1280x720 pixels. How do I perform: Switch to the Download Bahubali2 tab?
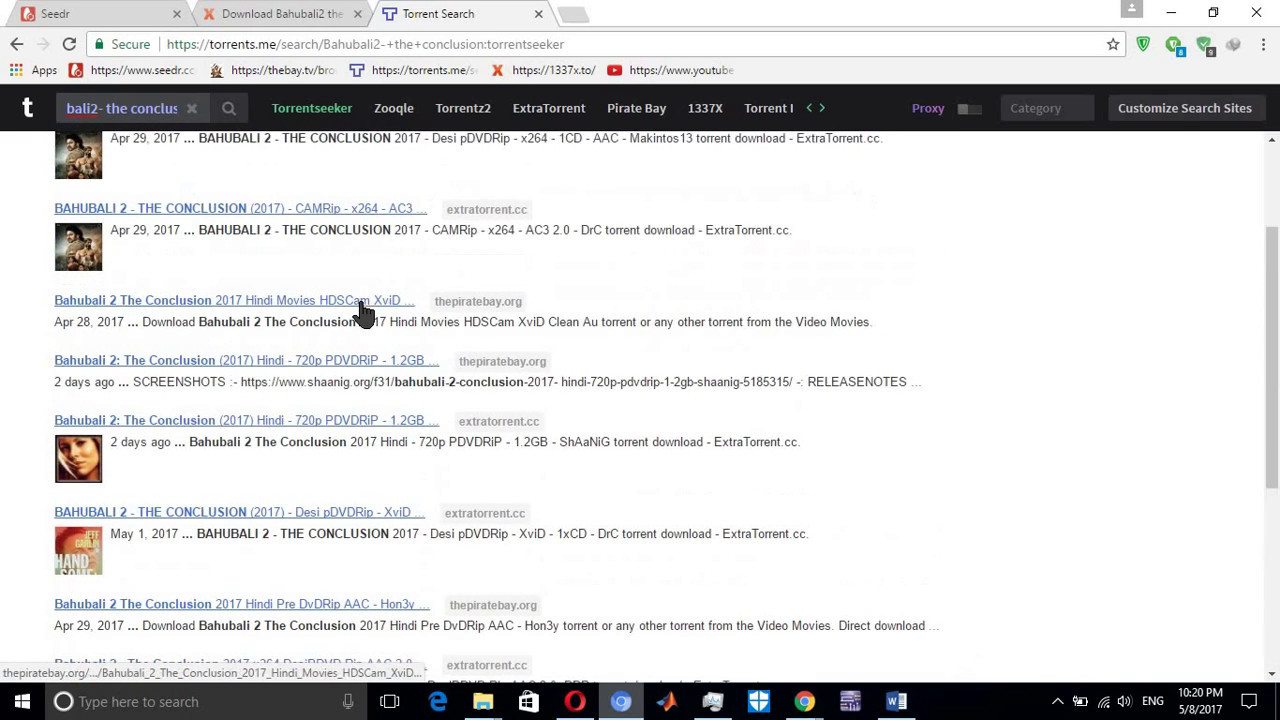(280, 14)
